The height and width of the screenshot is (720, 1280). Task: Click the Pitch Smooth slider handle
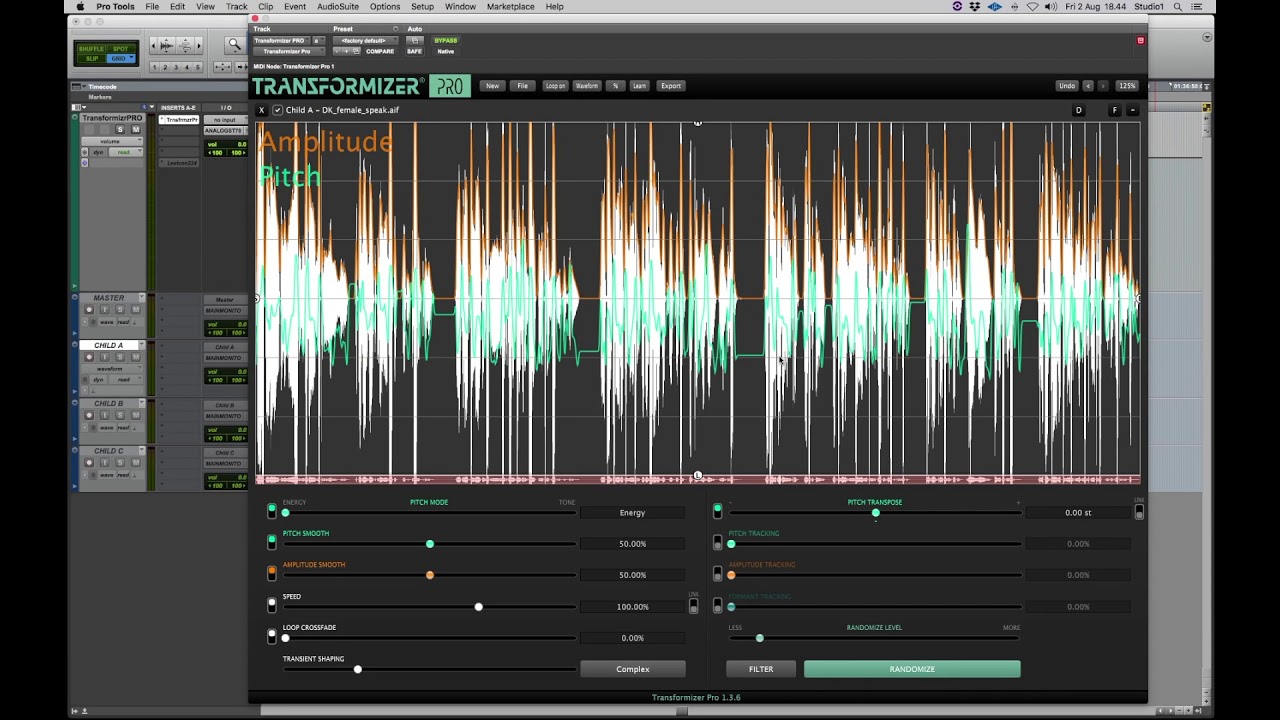(430, 544)
